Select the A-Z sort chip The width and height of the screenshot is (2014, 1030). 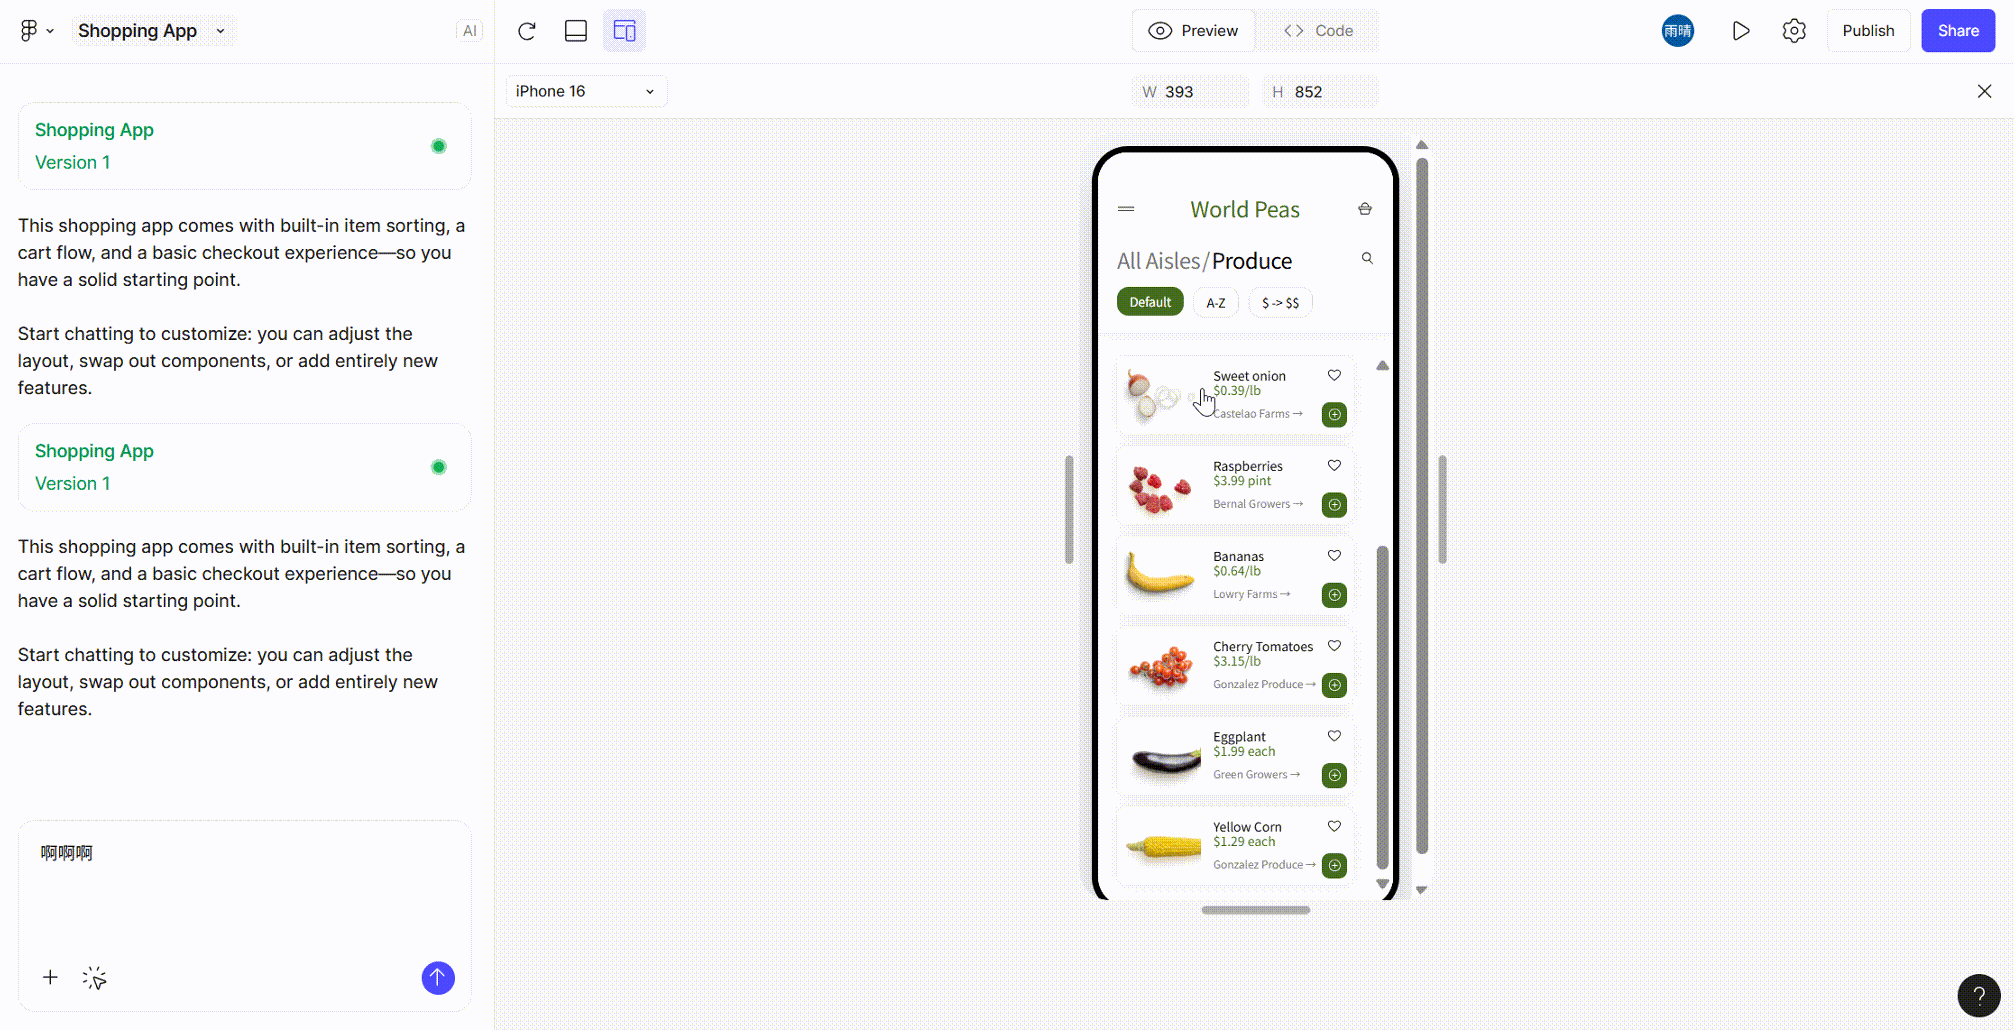pos(1216,302)
